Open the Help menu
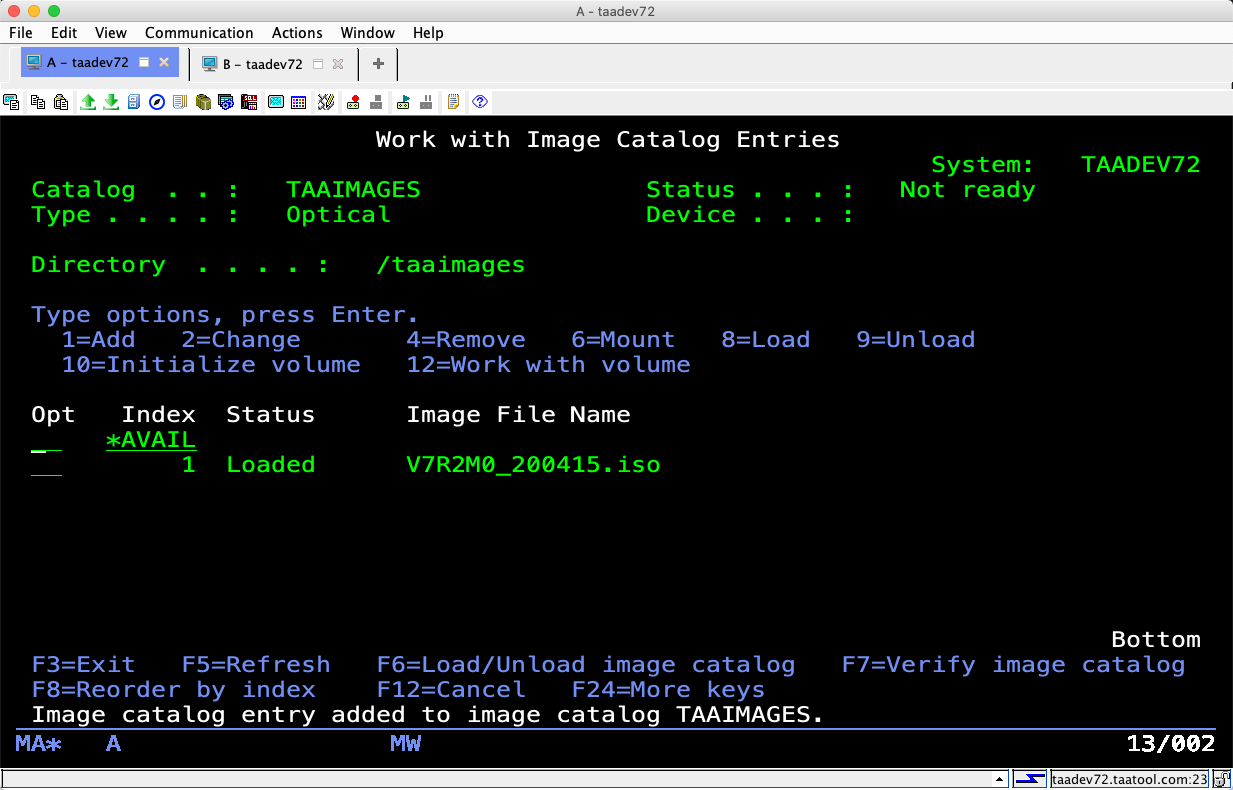The height and width of the screenshot is (790, 1233). coord(428,33)
